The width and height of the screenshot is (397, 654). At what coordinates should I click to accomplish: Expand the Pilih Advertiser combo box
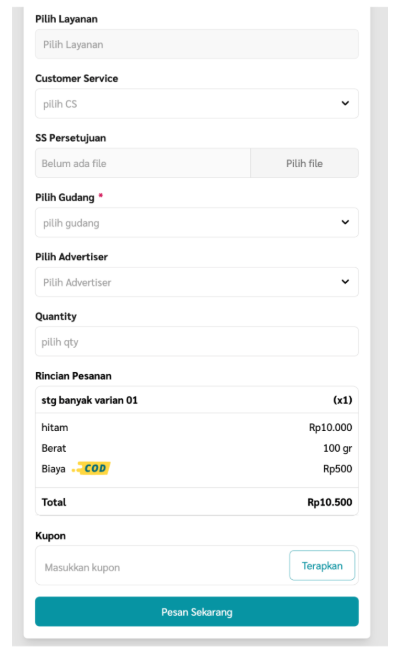pyautogui.click(x=197, y=282)
